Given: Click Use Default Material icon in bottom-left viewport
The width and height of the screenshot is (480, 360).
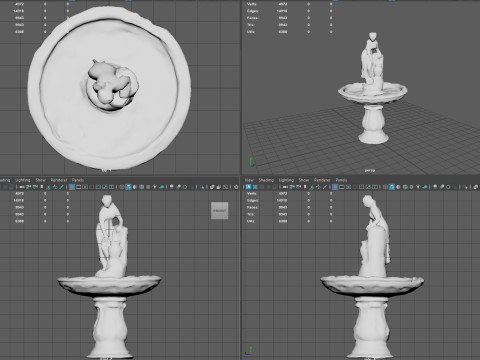Looking at the screenshot, I should [135, 187].
